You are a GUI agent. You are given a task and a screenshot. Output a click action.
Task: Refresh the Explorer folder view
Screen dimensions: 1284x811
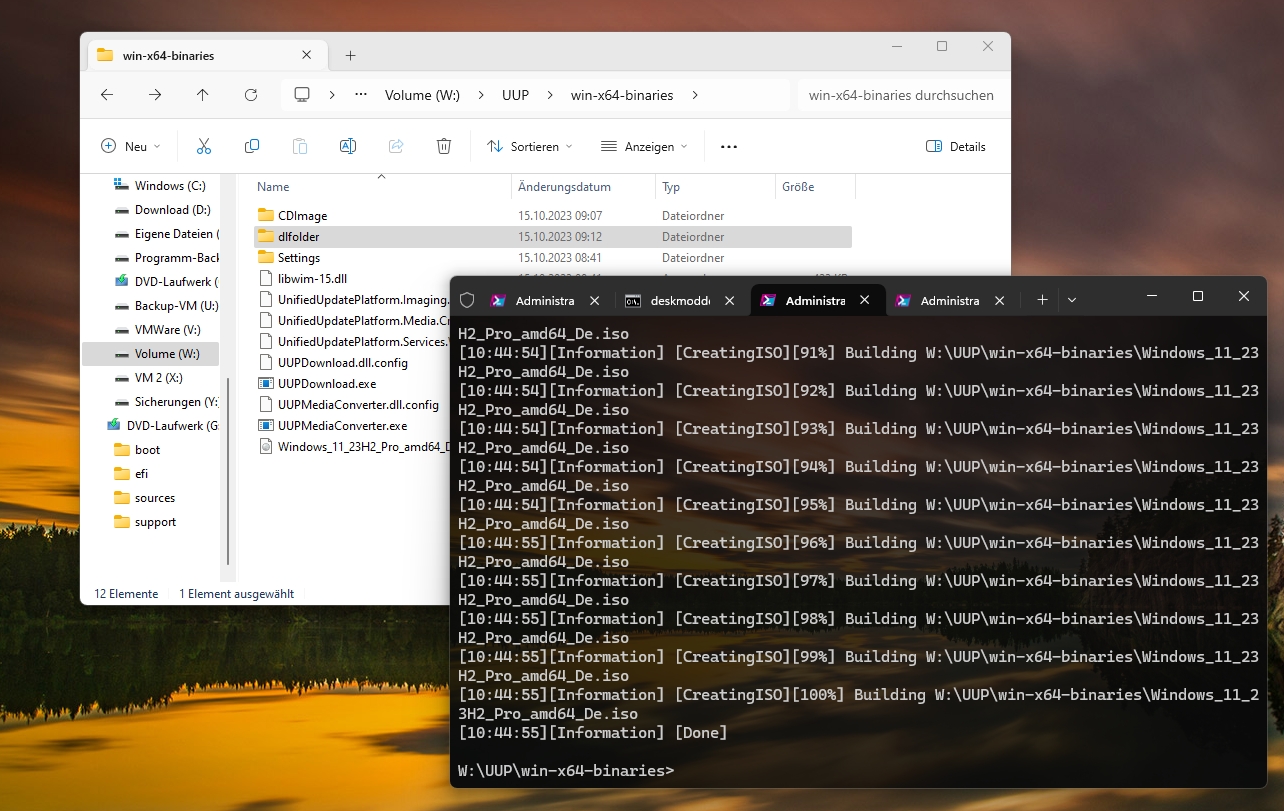click(251, 95)
